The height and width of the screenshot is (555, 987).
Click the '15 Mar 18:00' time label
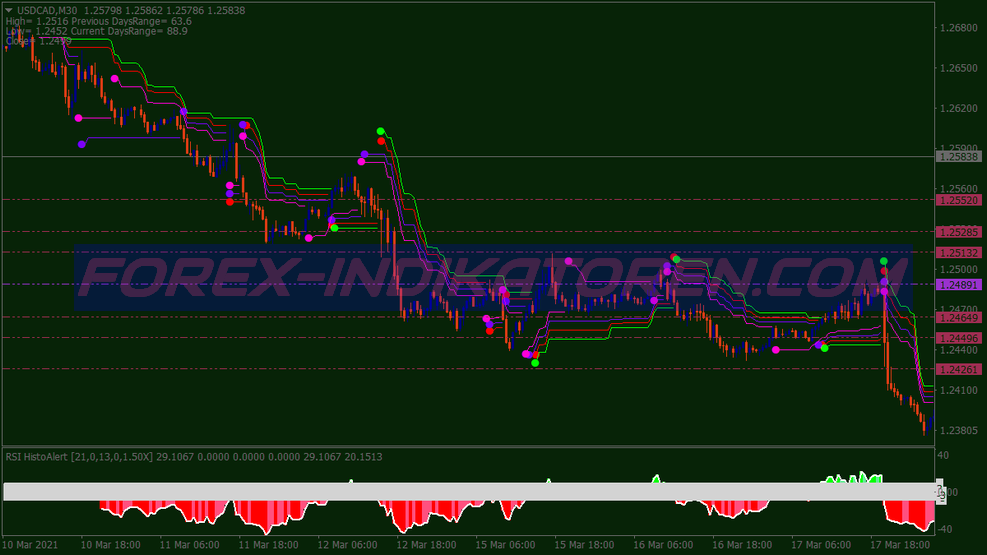click(x=584, y=545)
